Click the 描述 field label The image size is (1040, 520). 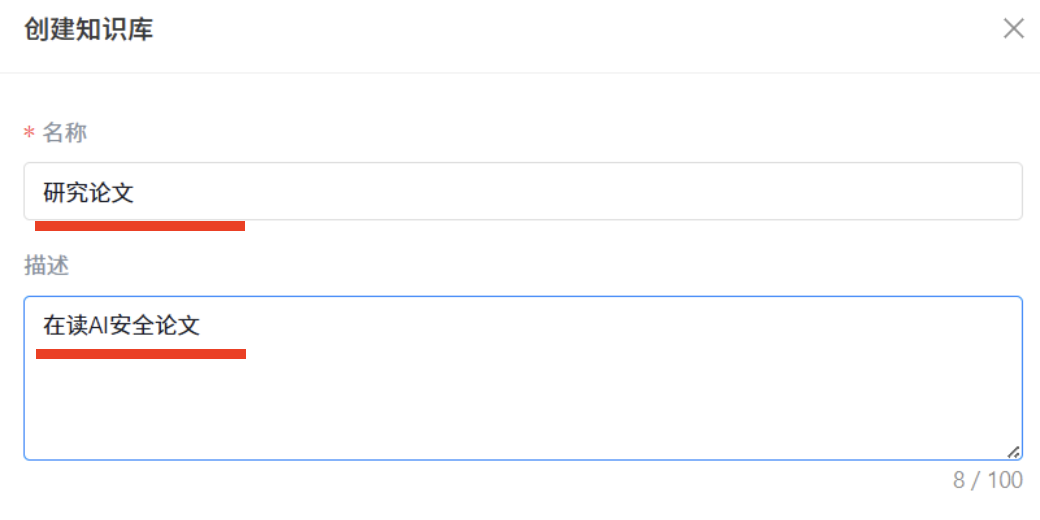[x=46, y=265]
